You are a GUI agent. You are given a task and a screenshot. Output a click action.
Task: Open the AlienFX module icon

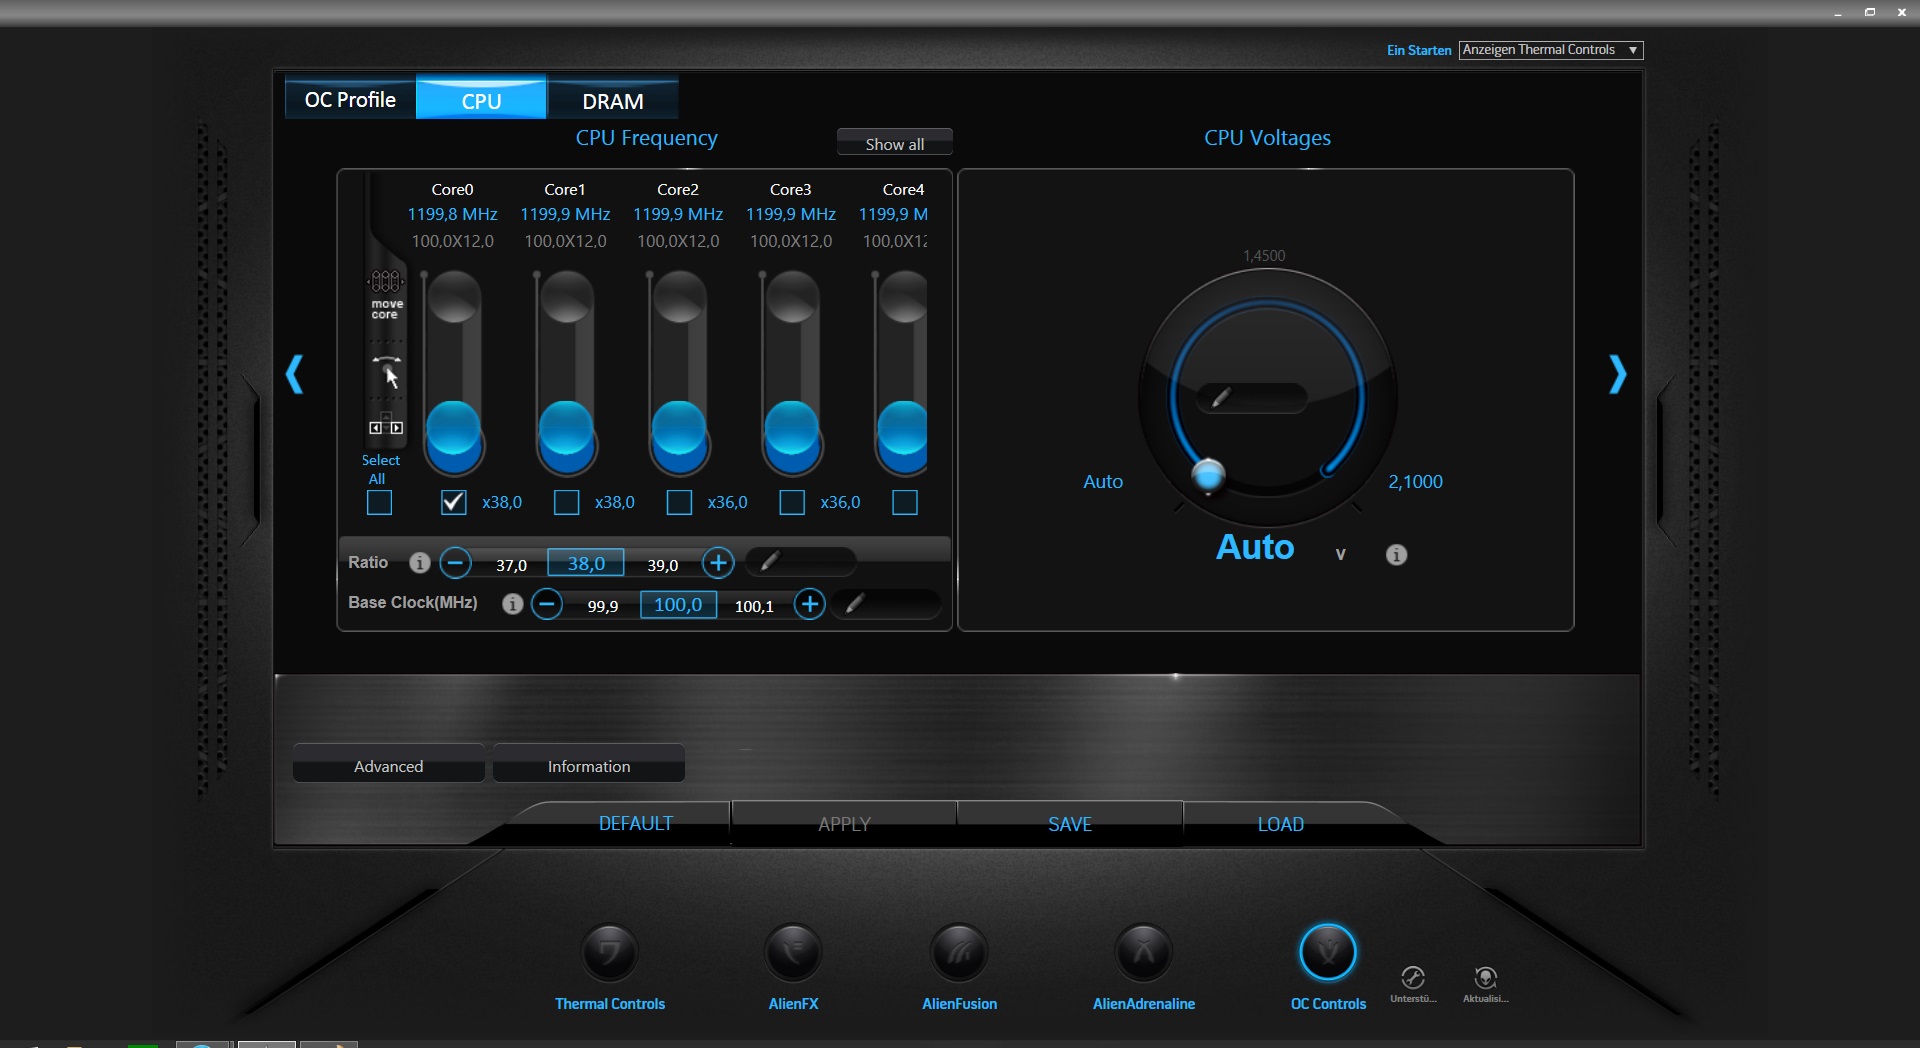(793, 952)
